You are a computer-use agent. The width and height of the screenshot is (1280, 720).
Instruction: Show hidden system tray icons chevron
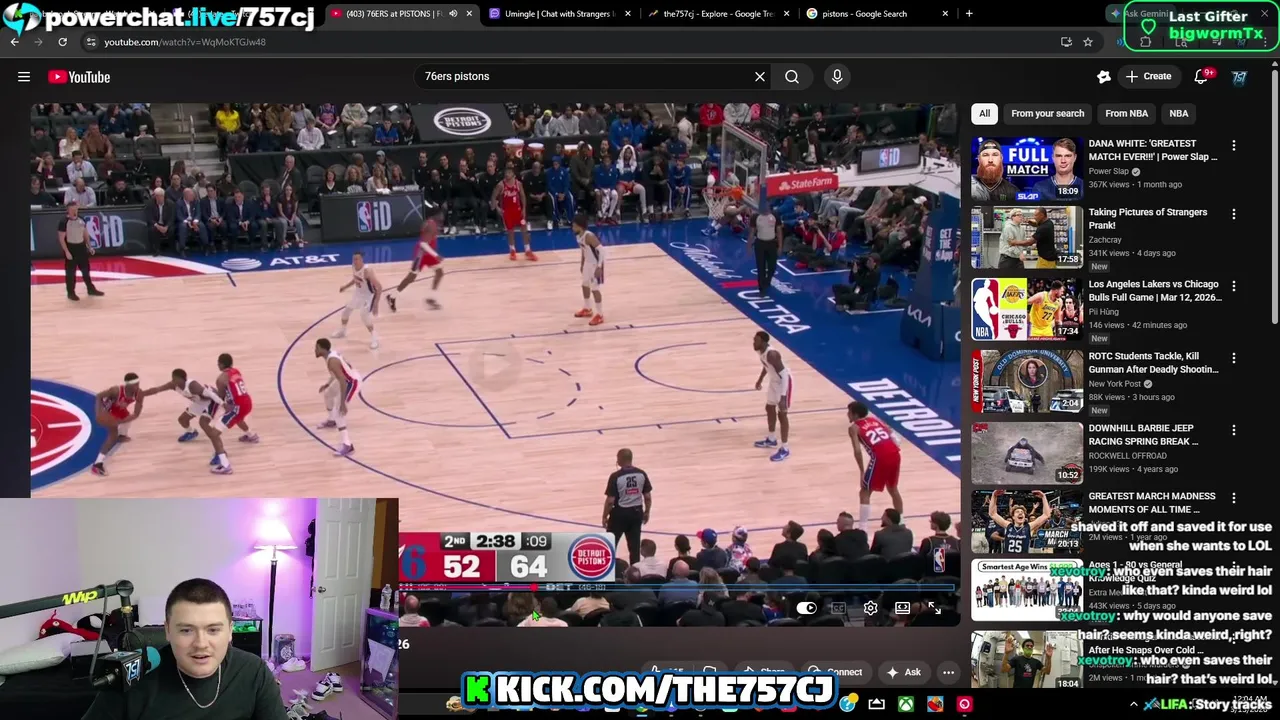coord(1133,705)
